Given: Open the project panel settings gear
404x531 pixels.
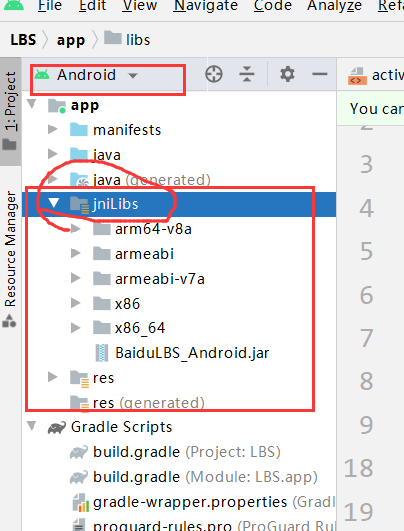Looking at the screenshot, I should pyautogui.click(x=287, y=74).
